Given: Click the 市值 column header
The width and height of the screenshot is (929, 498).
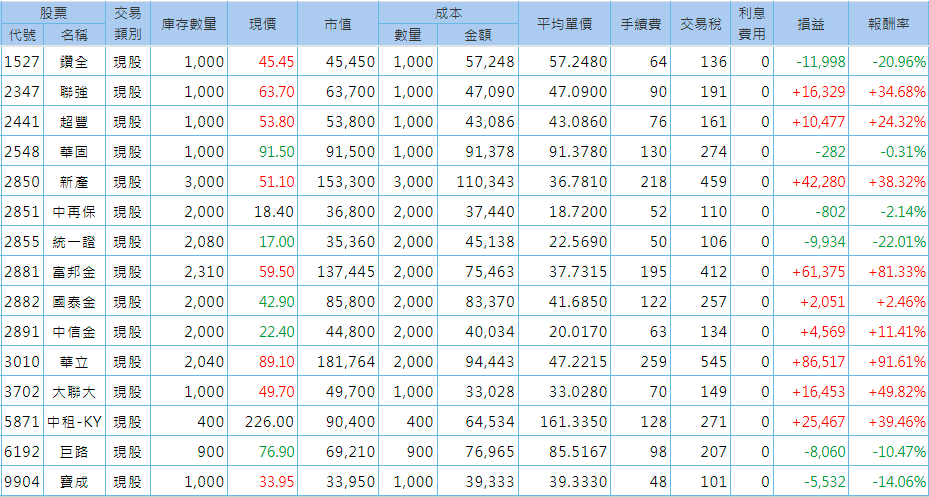Looking at the screenshot, I should coord(338,24).
